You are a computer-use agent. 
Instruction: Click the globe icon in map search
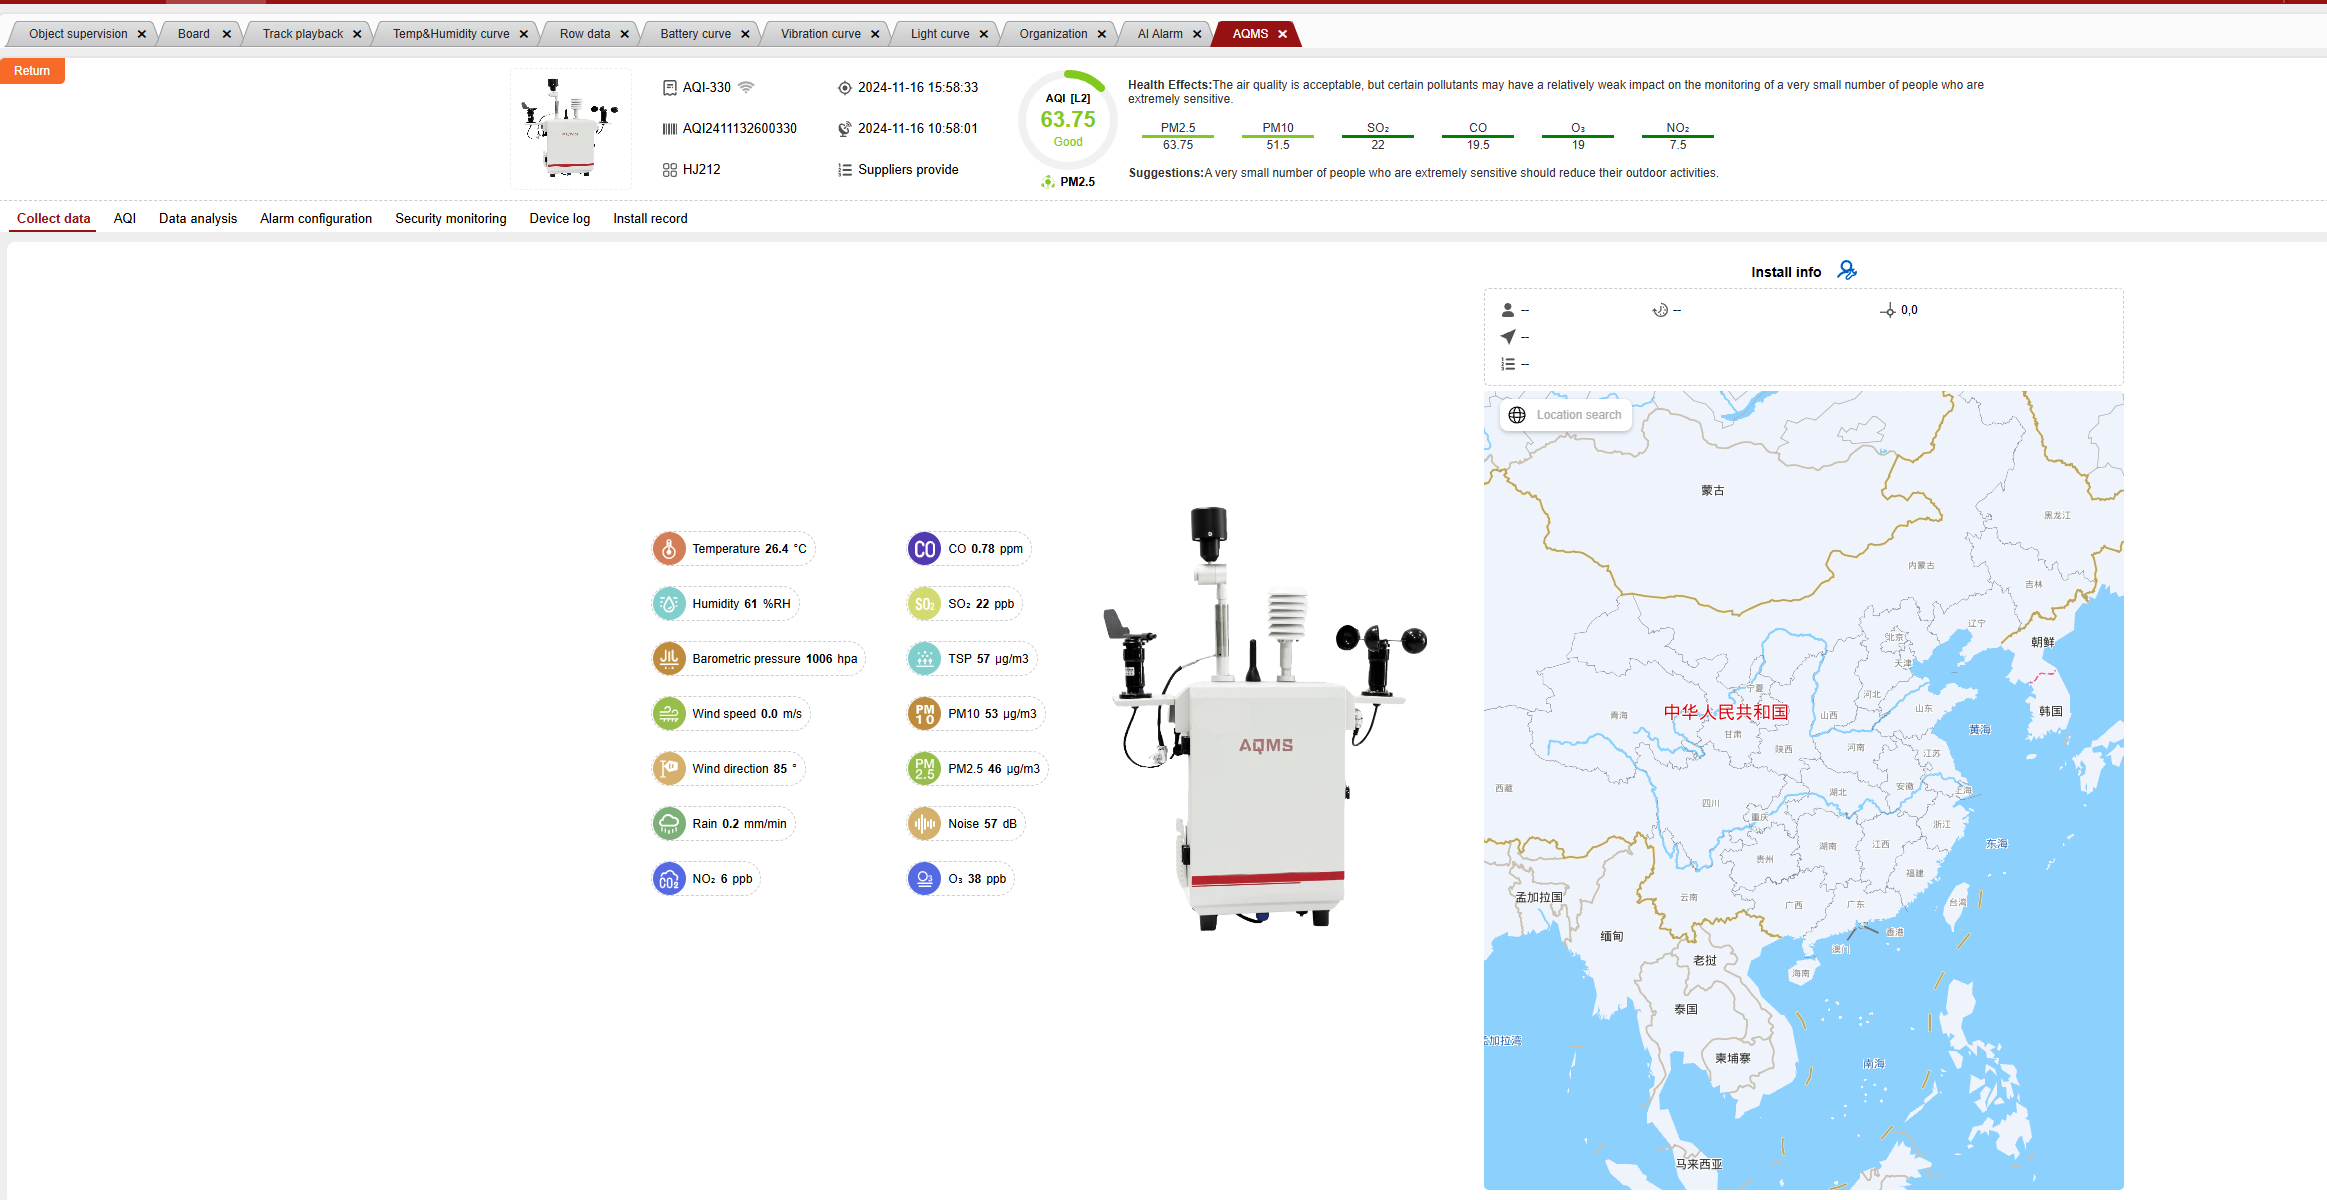pyautogui.click(x=1517, y=415)
